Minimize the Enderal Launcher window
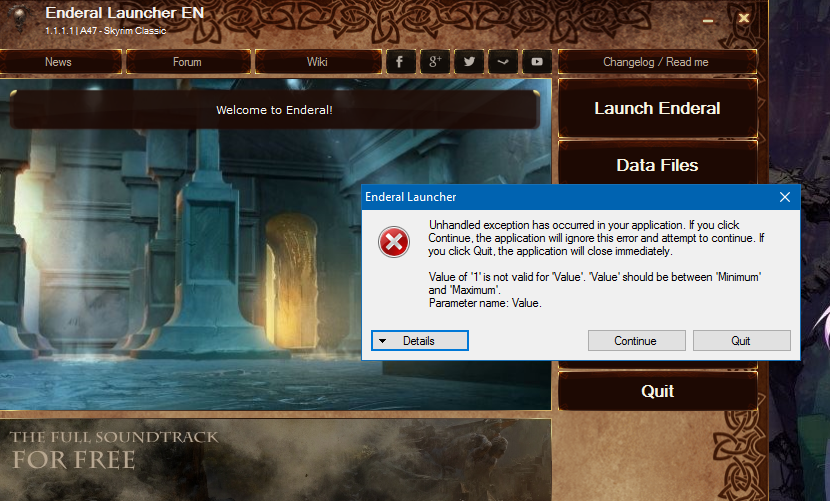This screenshot has width=830, height=501. pyautogui.click(x=708, y=19)
